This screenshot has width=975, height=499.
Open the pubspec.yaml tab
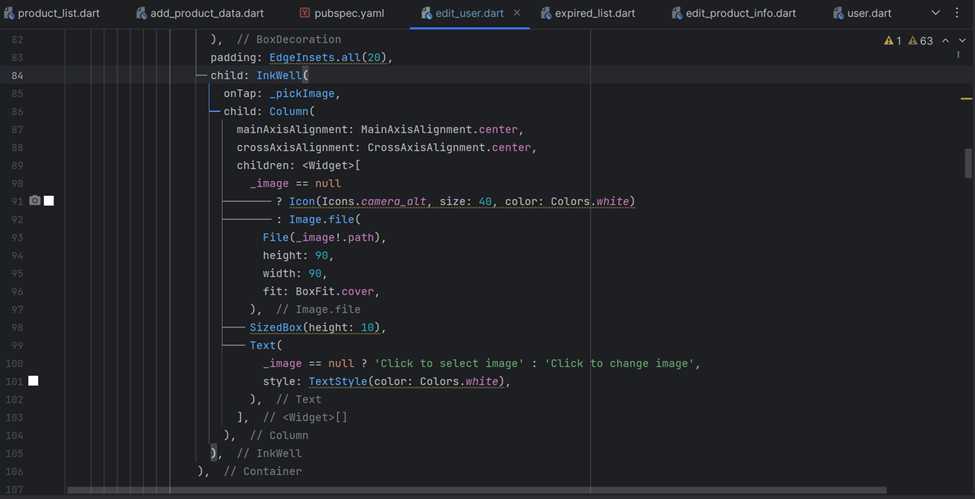pos(342,13)
